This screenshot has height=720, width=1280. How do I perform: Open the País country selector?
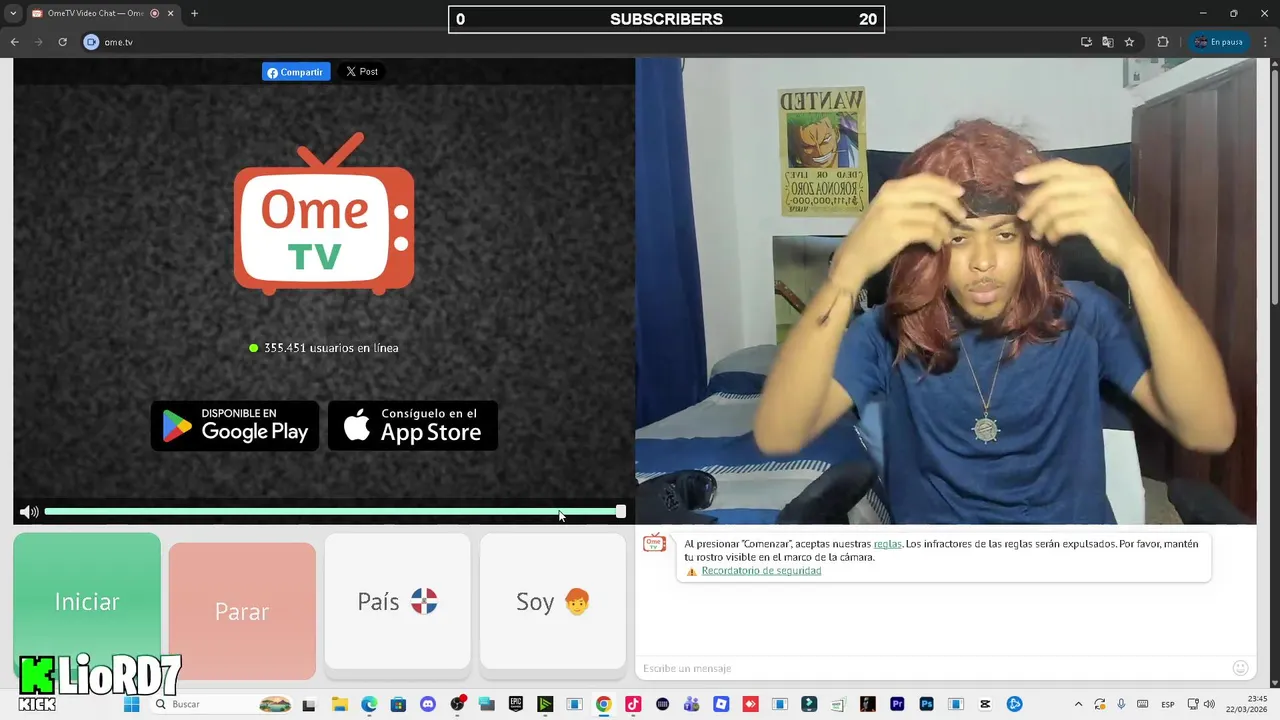pyautogui.click(x=397, y=601)
